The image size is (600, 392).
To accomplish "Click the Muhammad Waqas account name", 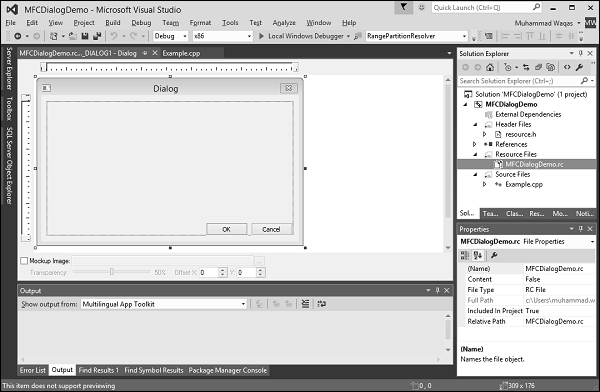I will coord(543,23).
